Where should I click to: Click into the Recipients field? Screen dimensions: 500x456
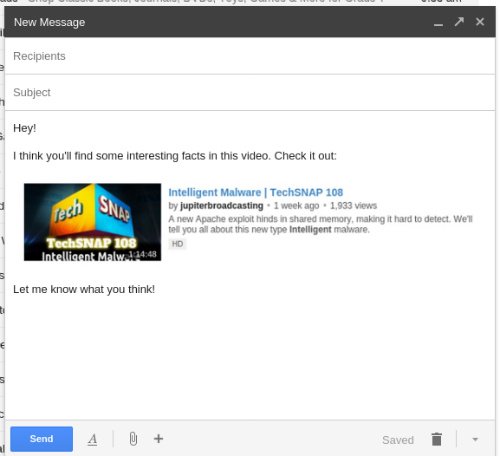pos(250,56)
